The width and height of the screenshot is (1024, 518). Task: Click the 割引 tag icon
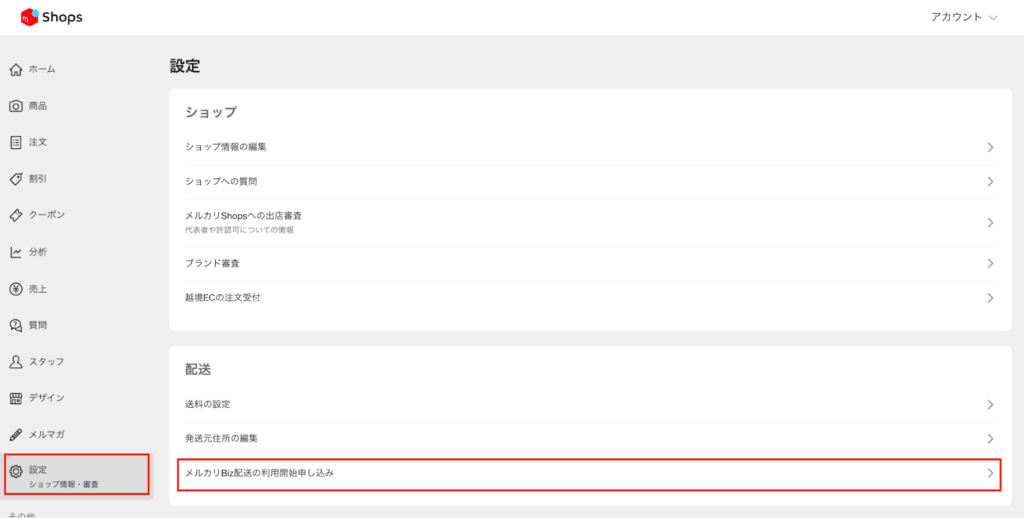16,179
